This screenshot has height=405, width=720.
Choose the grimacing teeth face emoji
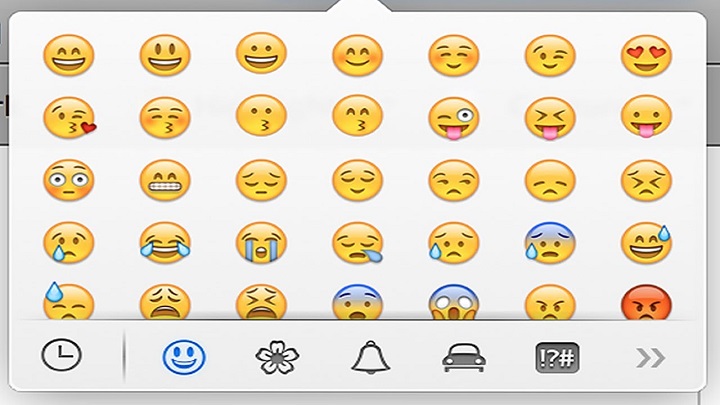pyautogui.click(x=165, y=180)
